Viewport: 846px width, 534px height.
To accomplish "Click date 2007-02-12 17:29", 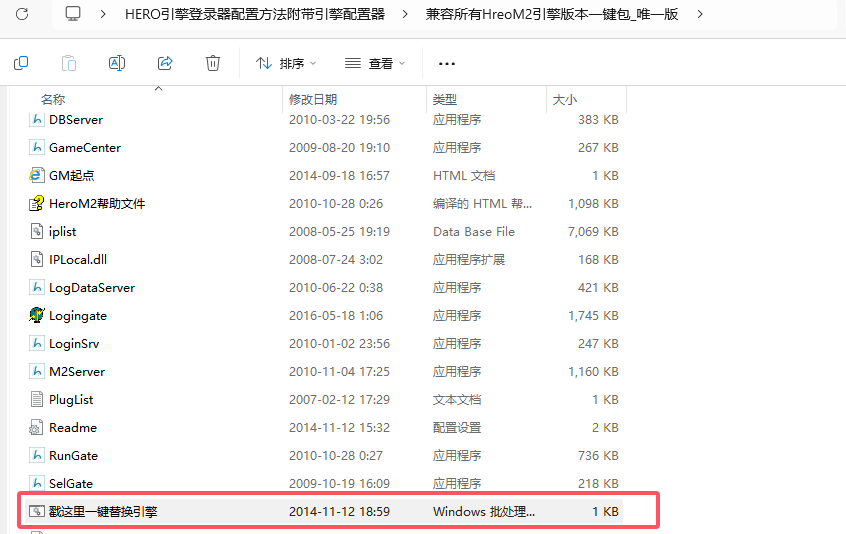I will pyautogui.click(x=339, y=400).
